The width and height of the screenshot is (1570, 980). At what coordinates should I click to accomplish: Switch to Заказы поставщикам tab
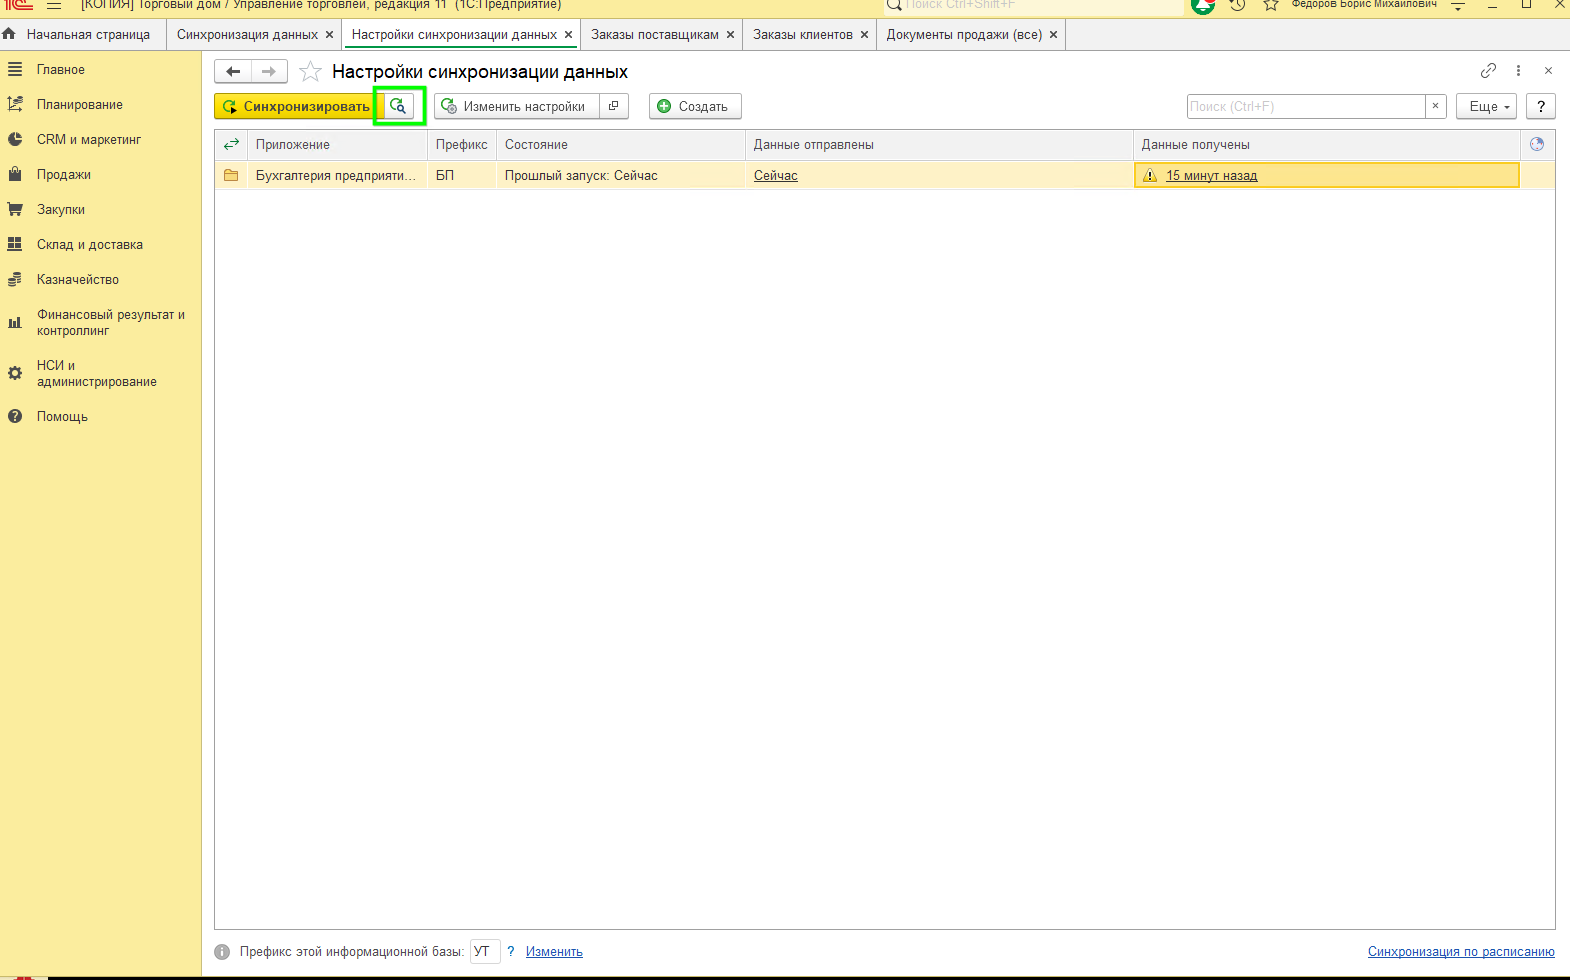coord(654,35)
